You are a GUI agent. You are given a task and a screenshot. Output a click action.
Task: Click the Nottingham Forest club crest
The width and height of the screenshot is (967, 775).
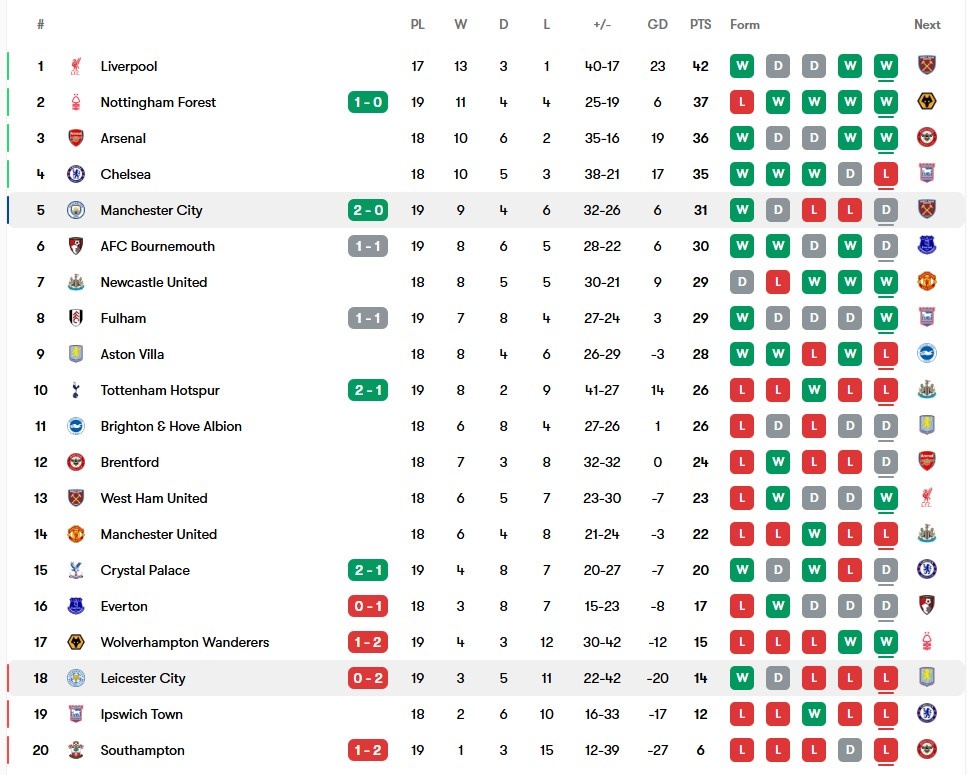(75, 102)
